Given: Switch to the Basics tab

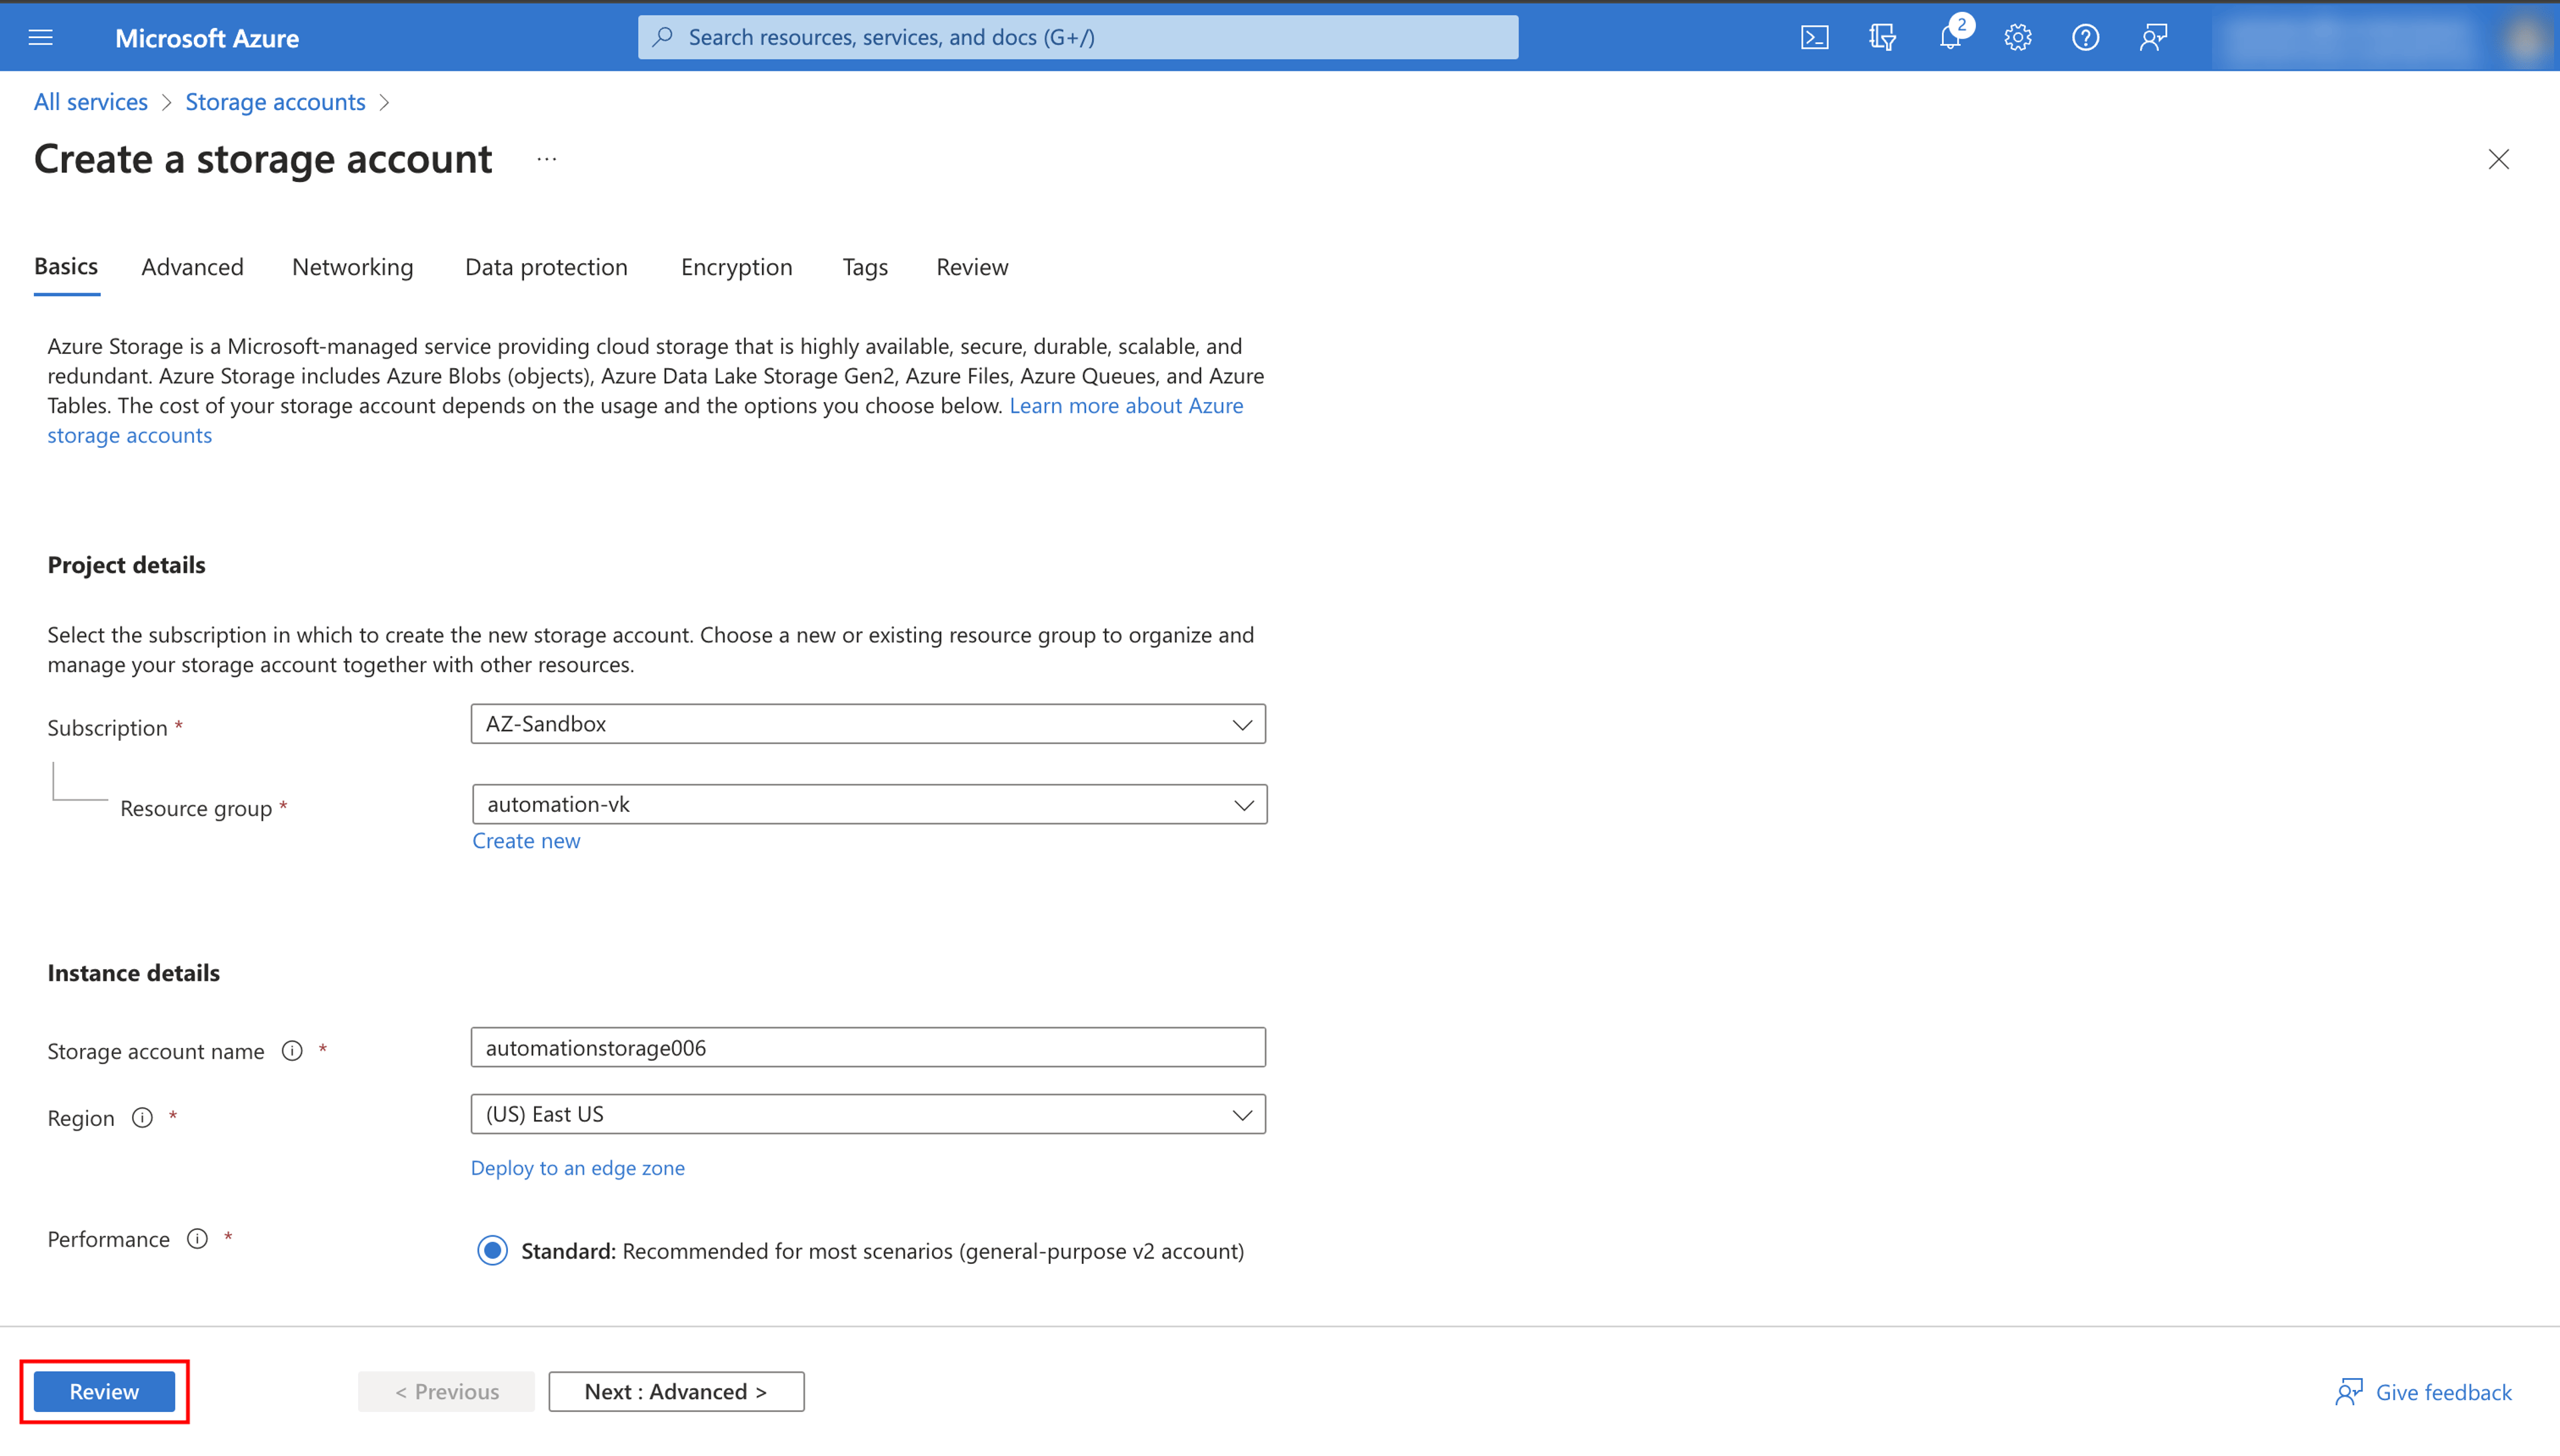Looking at the screenshot, I should (66, 266).
